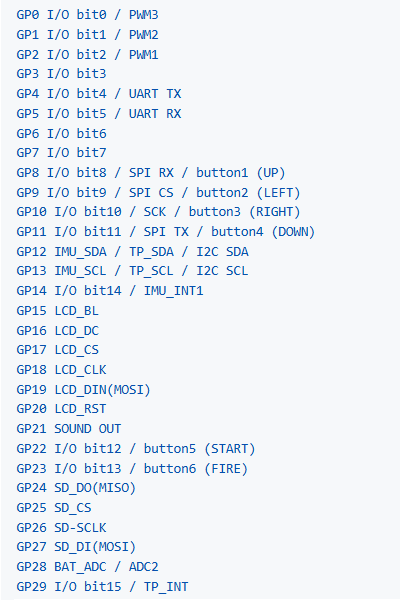The width and height of the screenshot is (400, 600).
Task: Select the GP9 button2 (LEFT) line
Action: 158,193
